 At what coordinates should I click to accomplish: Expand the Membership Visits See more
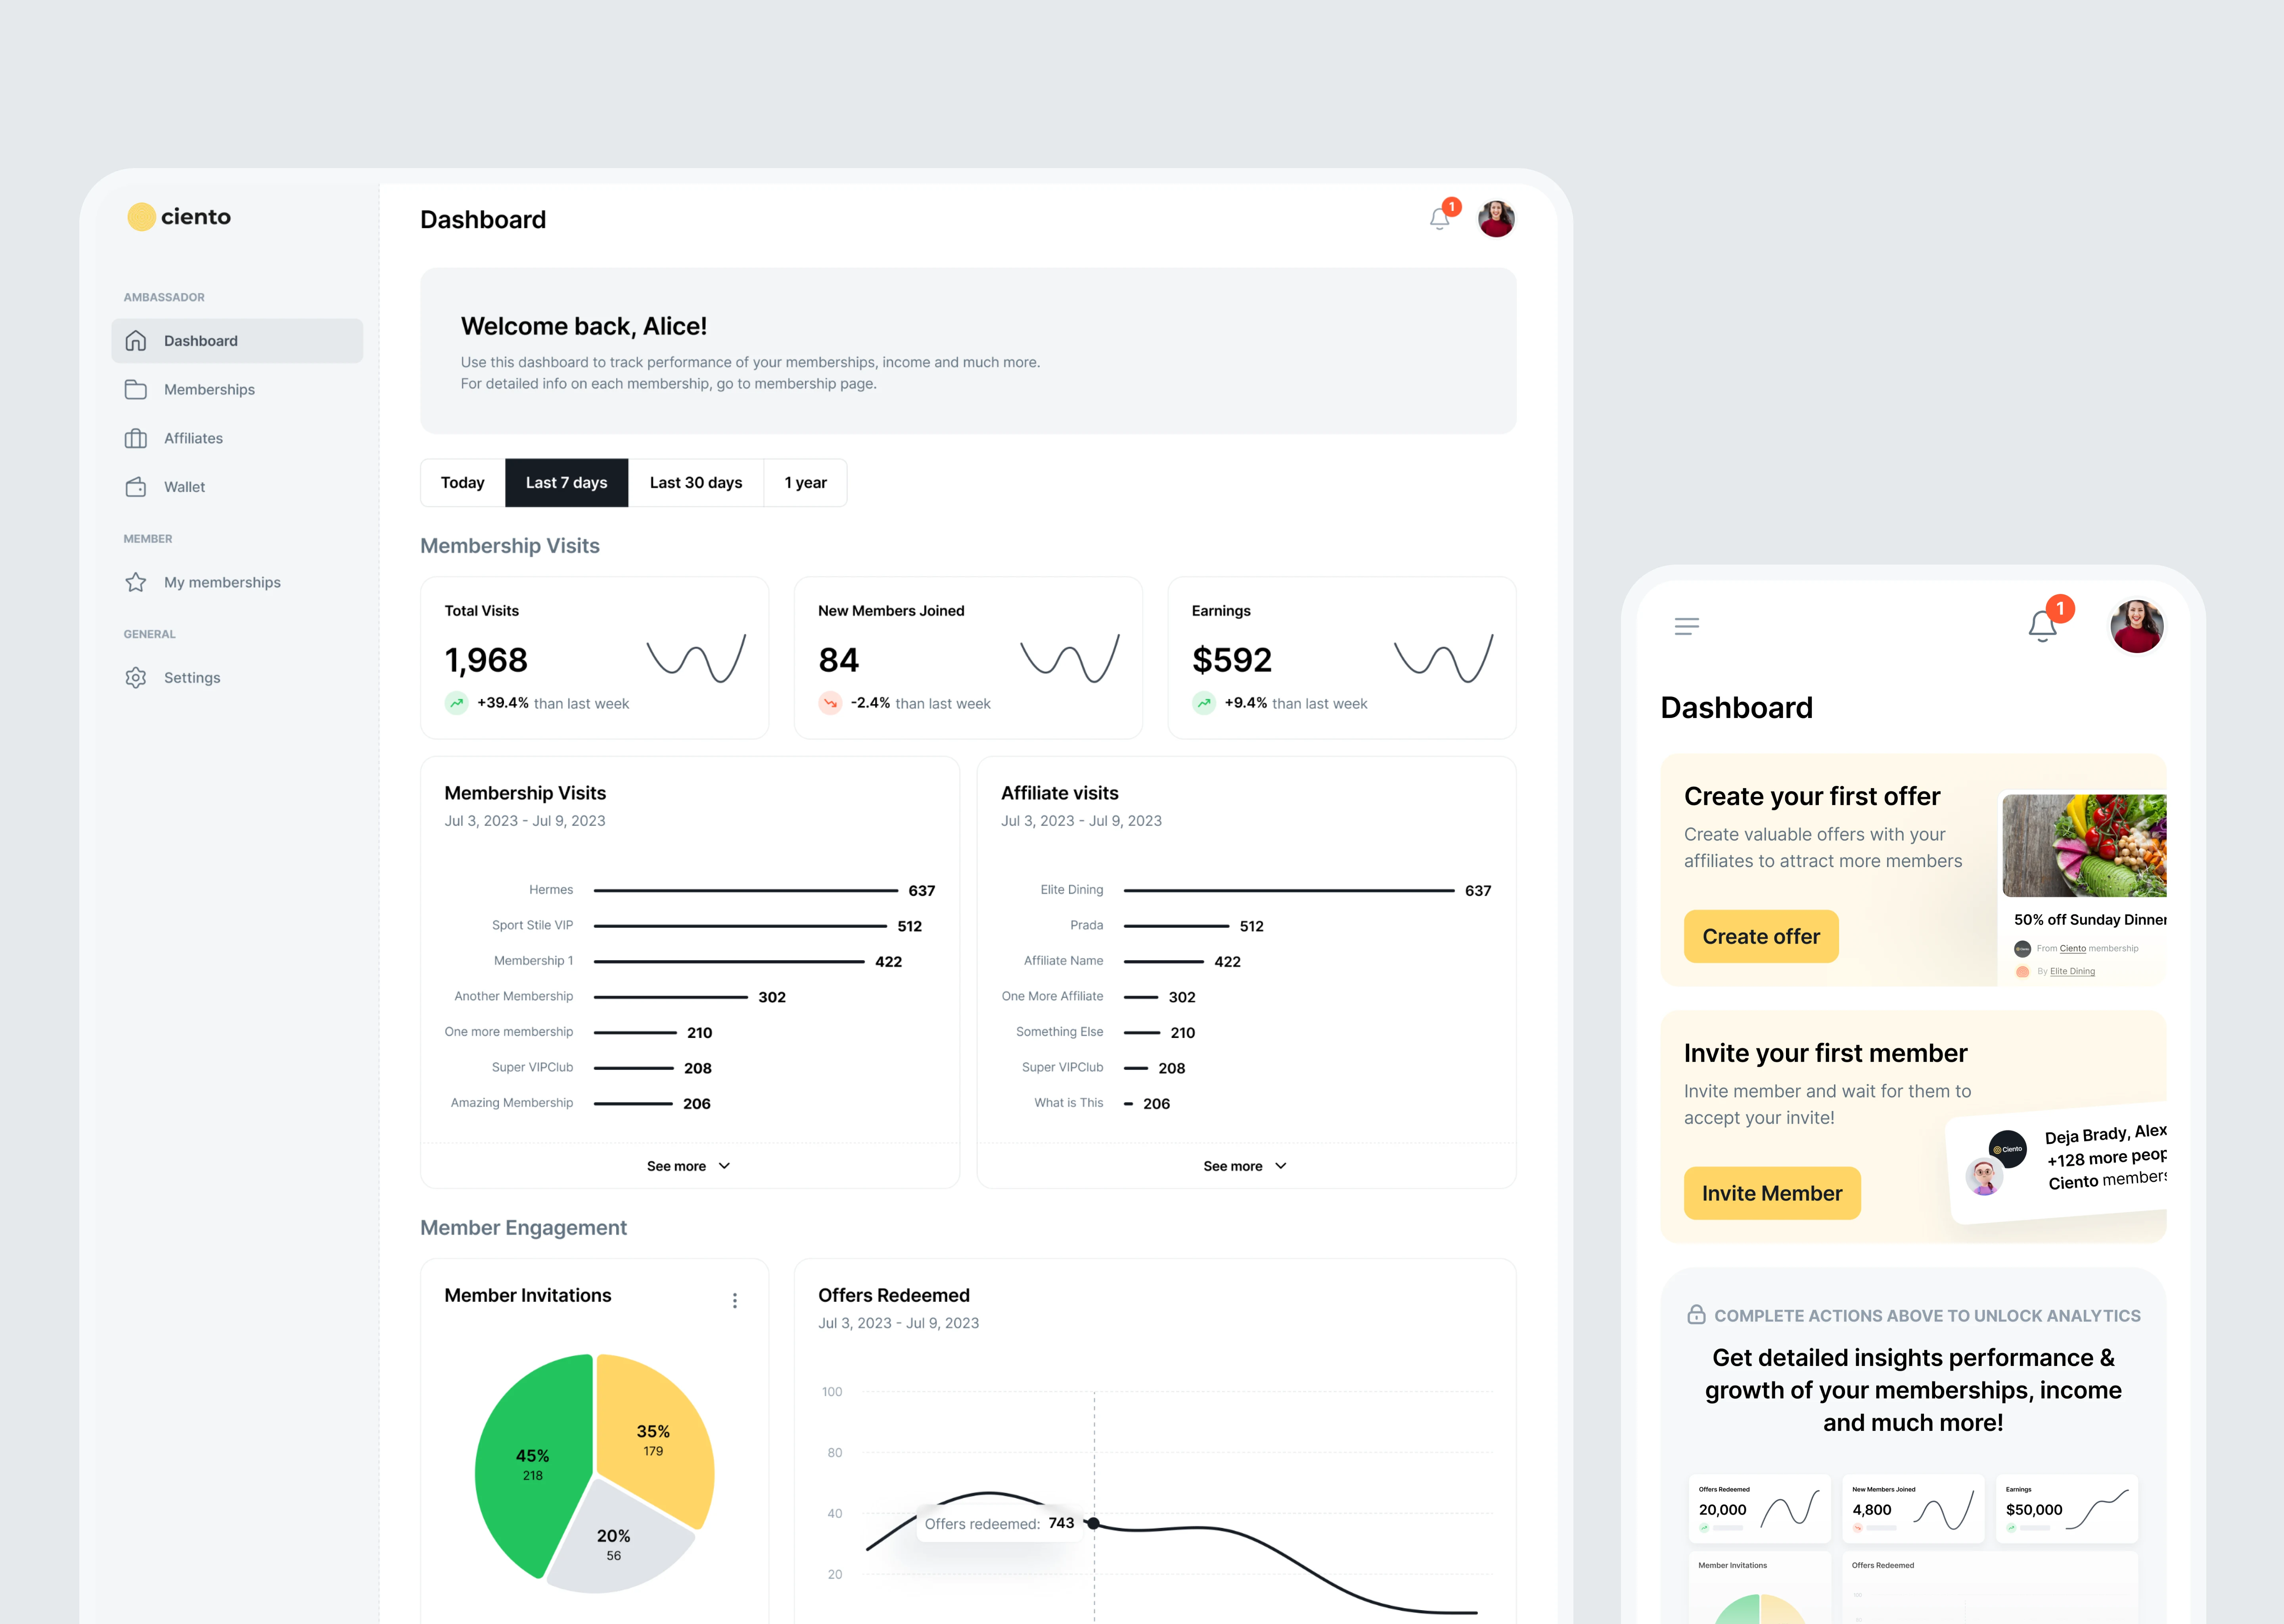point(685,1165)
